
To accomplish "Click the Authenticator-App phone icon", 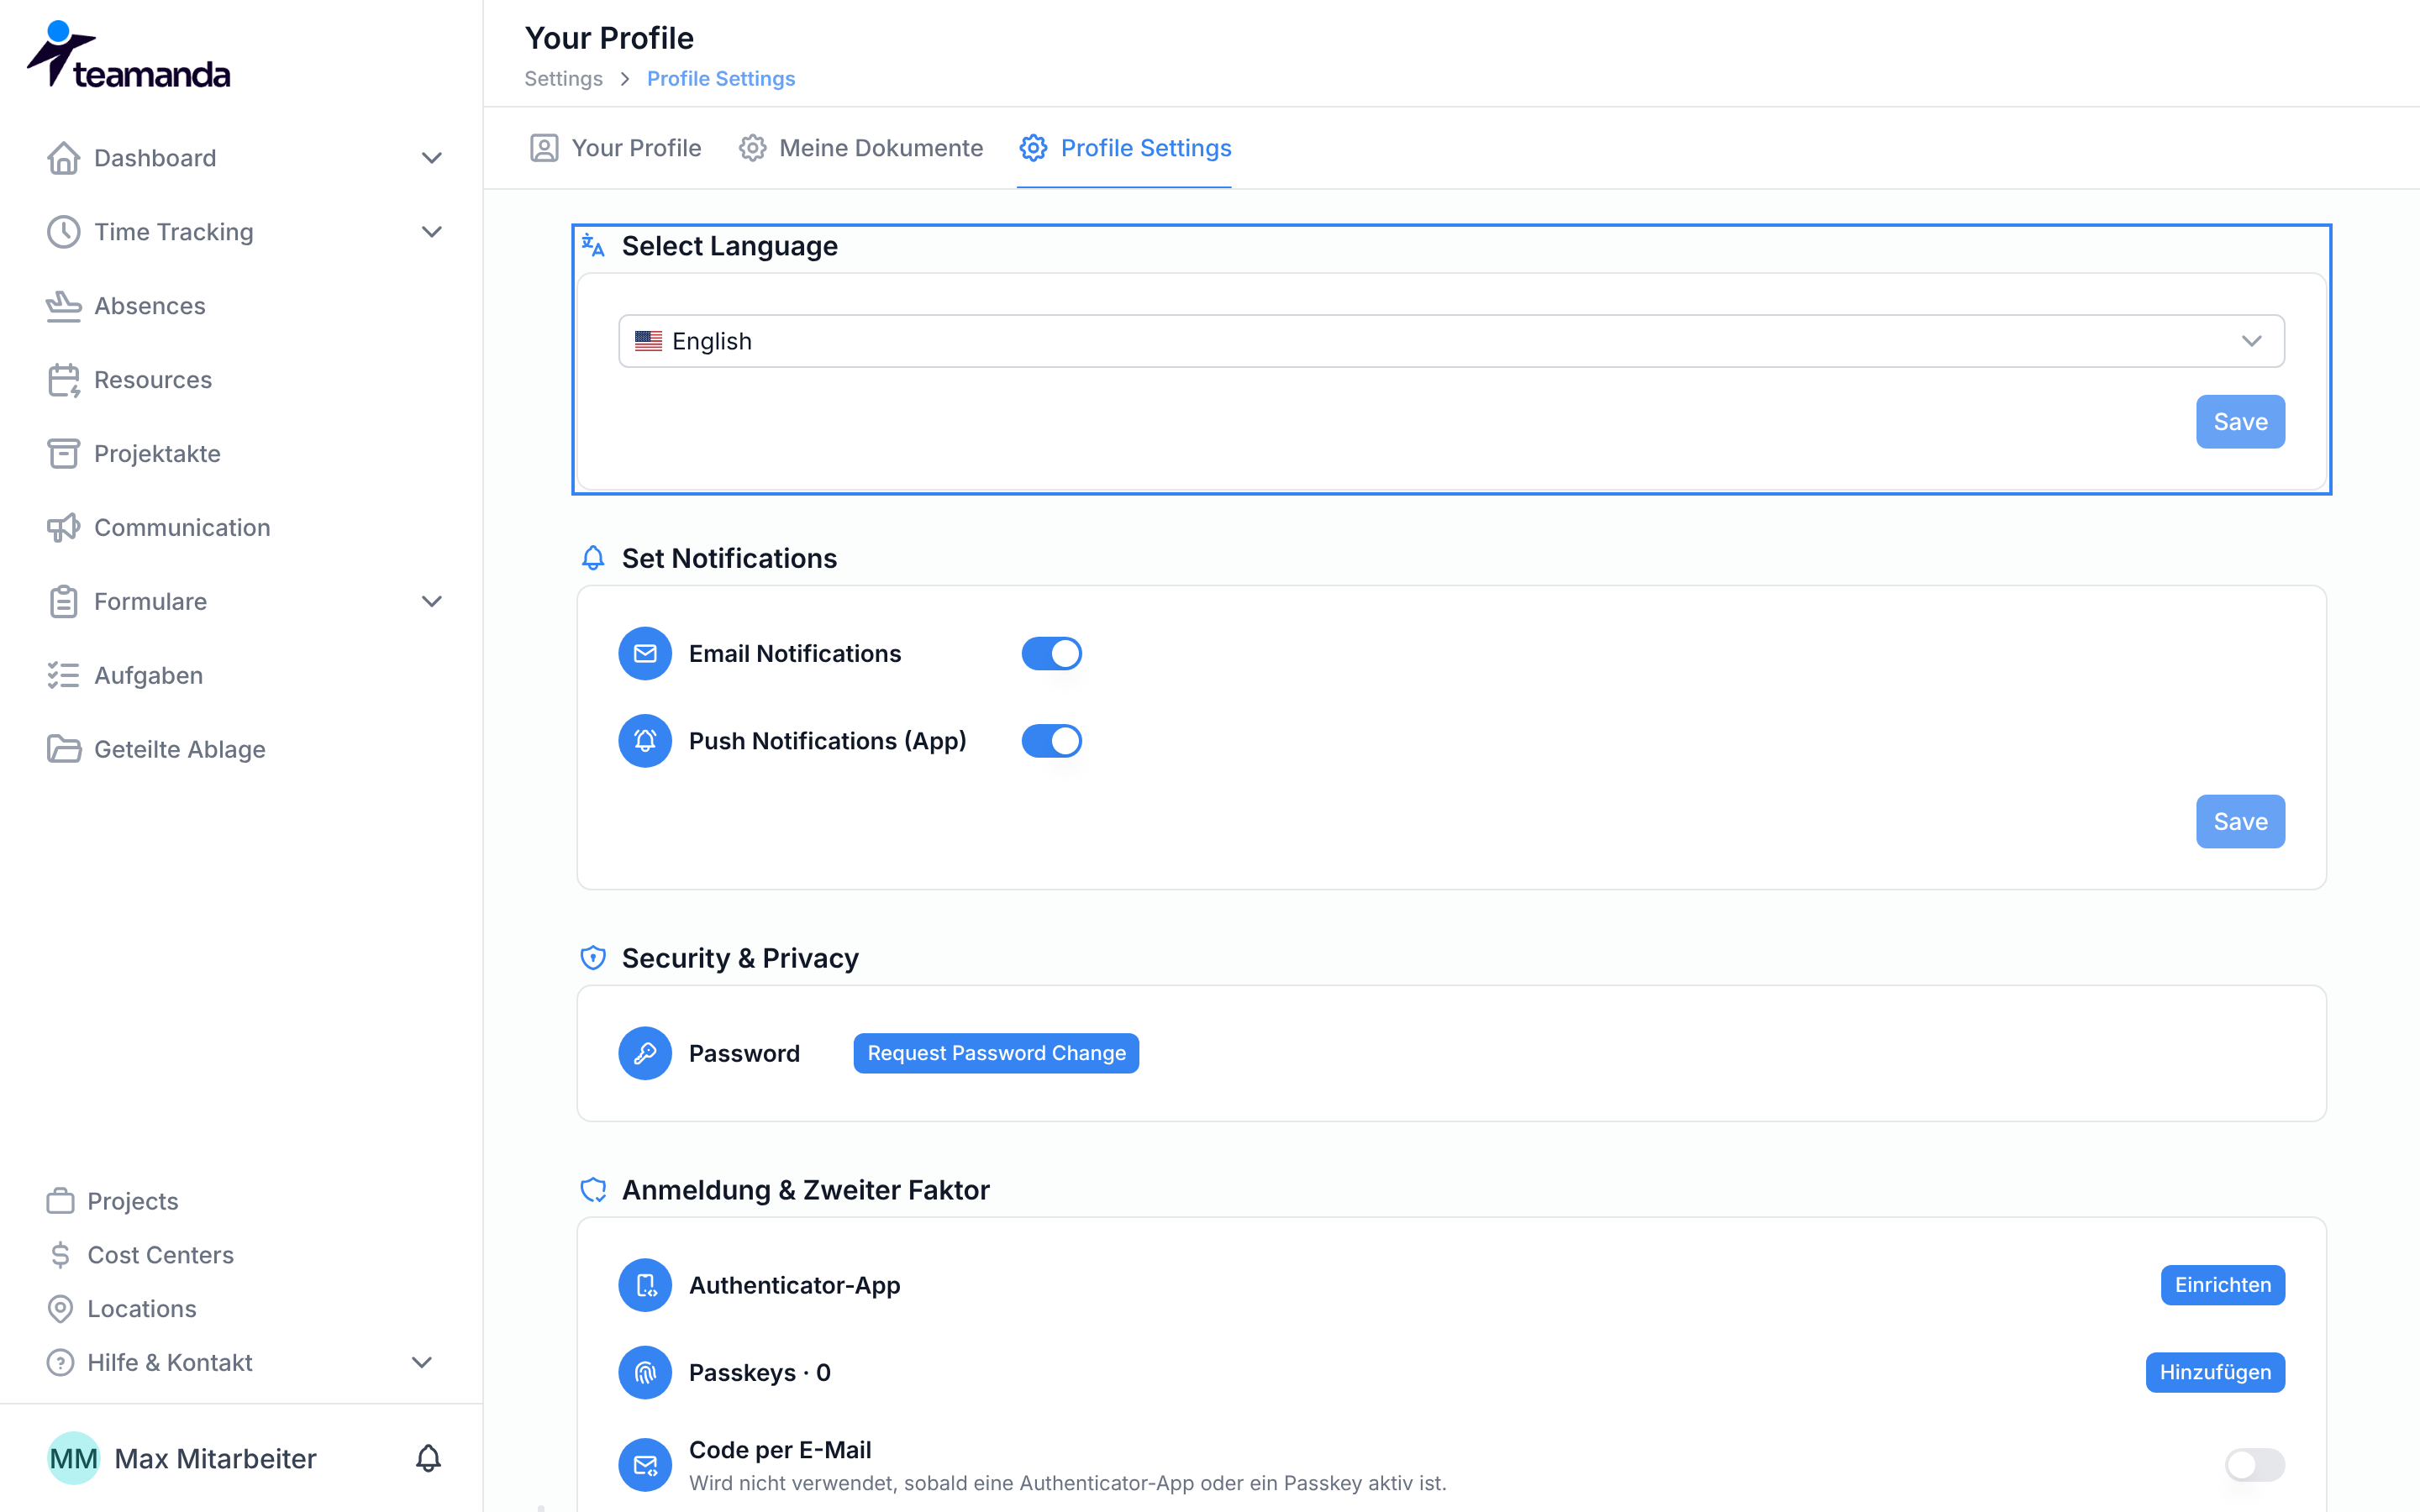I will pos(645,1285).
